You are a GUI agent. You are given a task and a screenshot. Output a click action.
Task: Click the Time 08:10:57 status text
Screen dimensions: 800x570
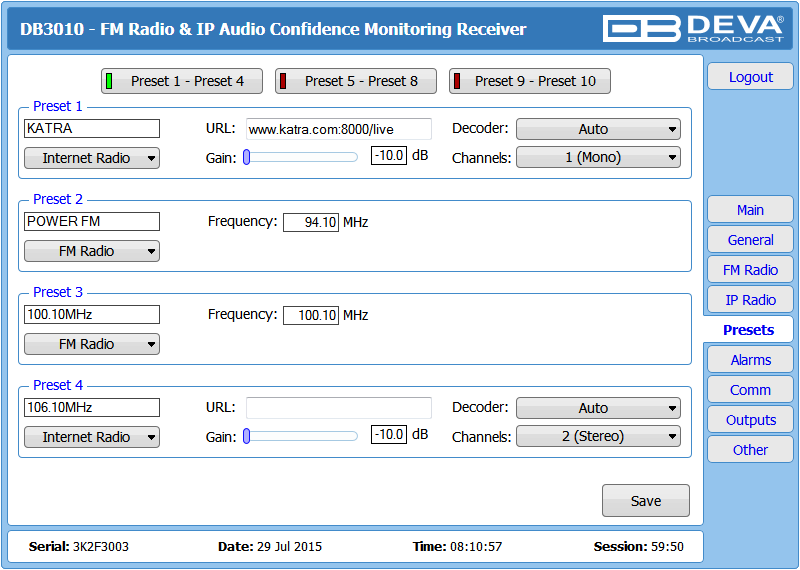coord(458,547)
